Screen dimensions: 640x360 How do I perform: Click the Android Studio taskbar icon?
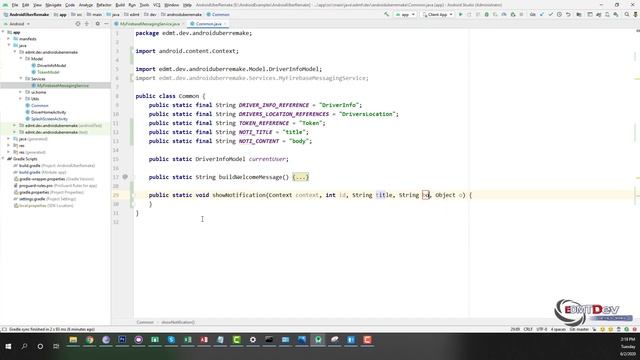coord(318,340)
